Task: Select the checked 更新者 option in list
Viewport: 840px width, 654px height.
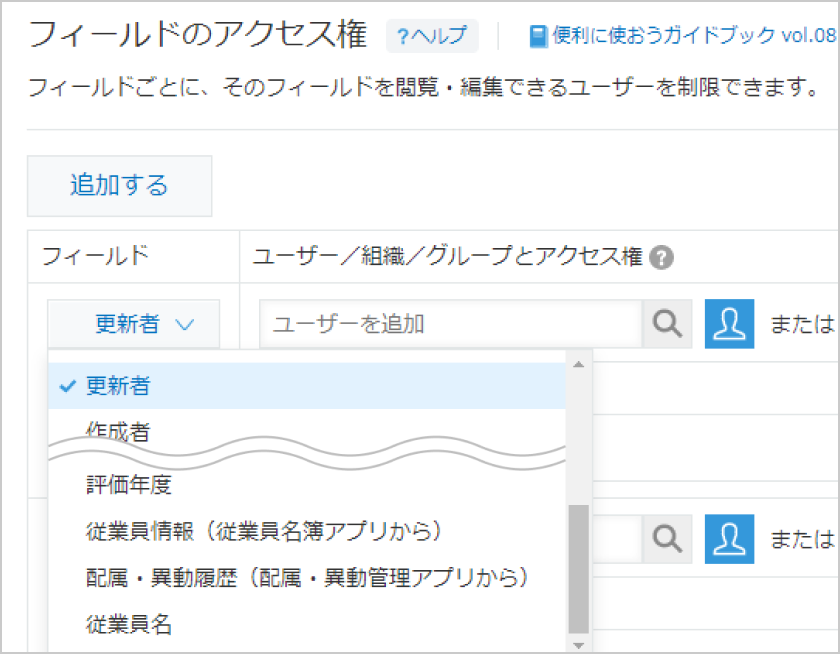Action: coord(306,386)
